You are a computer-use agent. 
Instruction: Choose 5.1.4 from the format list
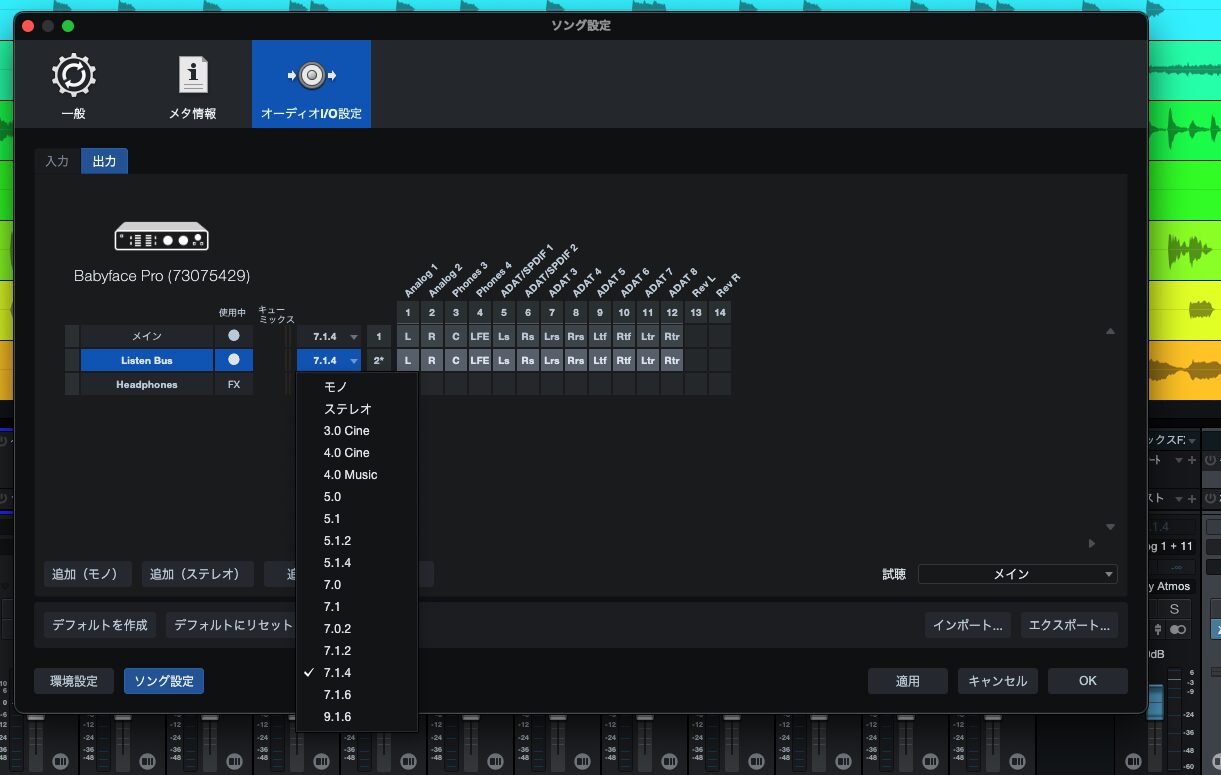tap(337, 562)
